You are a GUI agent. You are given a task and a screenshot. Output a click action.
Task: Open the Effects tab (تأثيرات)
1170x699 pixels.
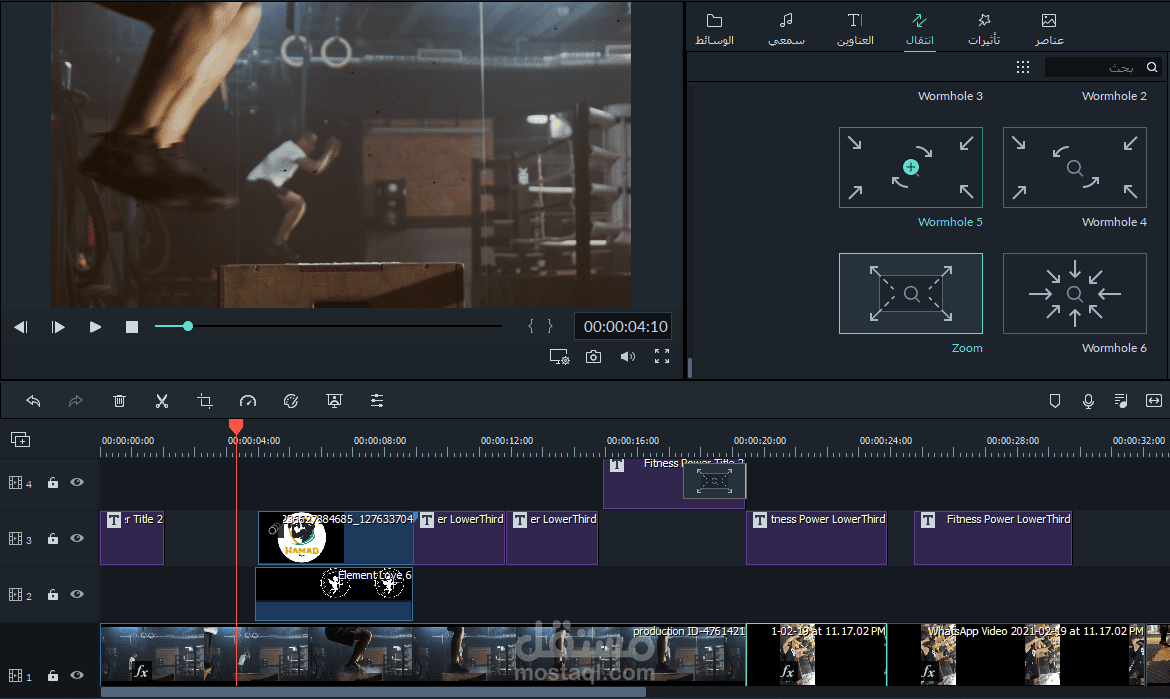tap(984, 29)
